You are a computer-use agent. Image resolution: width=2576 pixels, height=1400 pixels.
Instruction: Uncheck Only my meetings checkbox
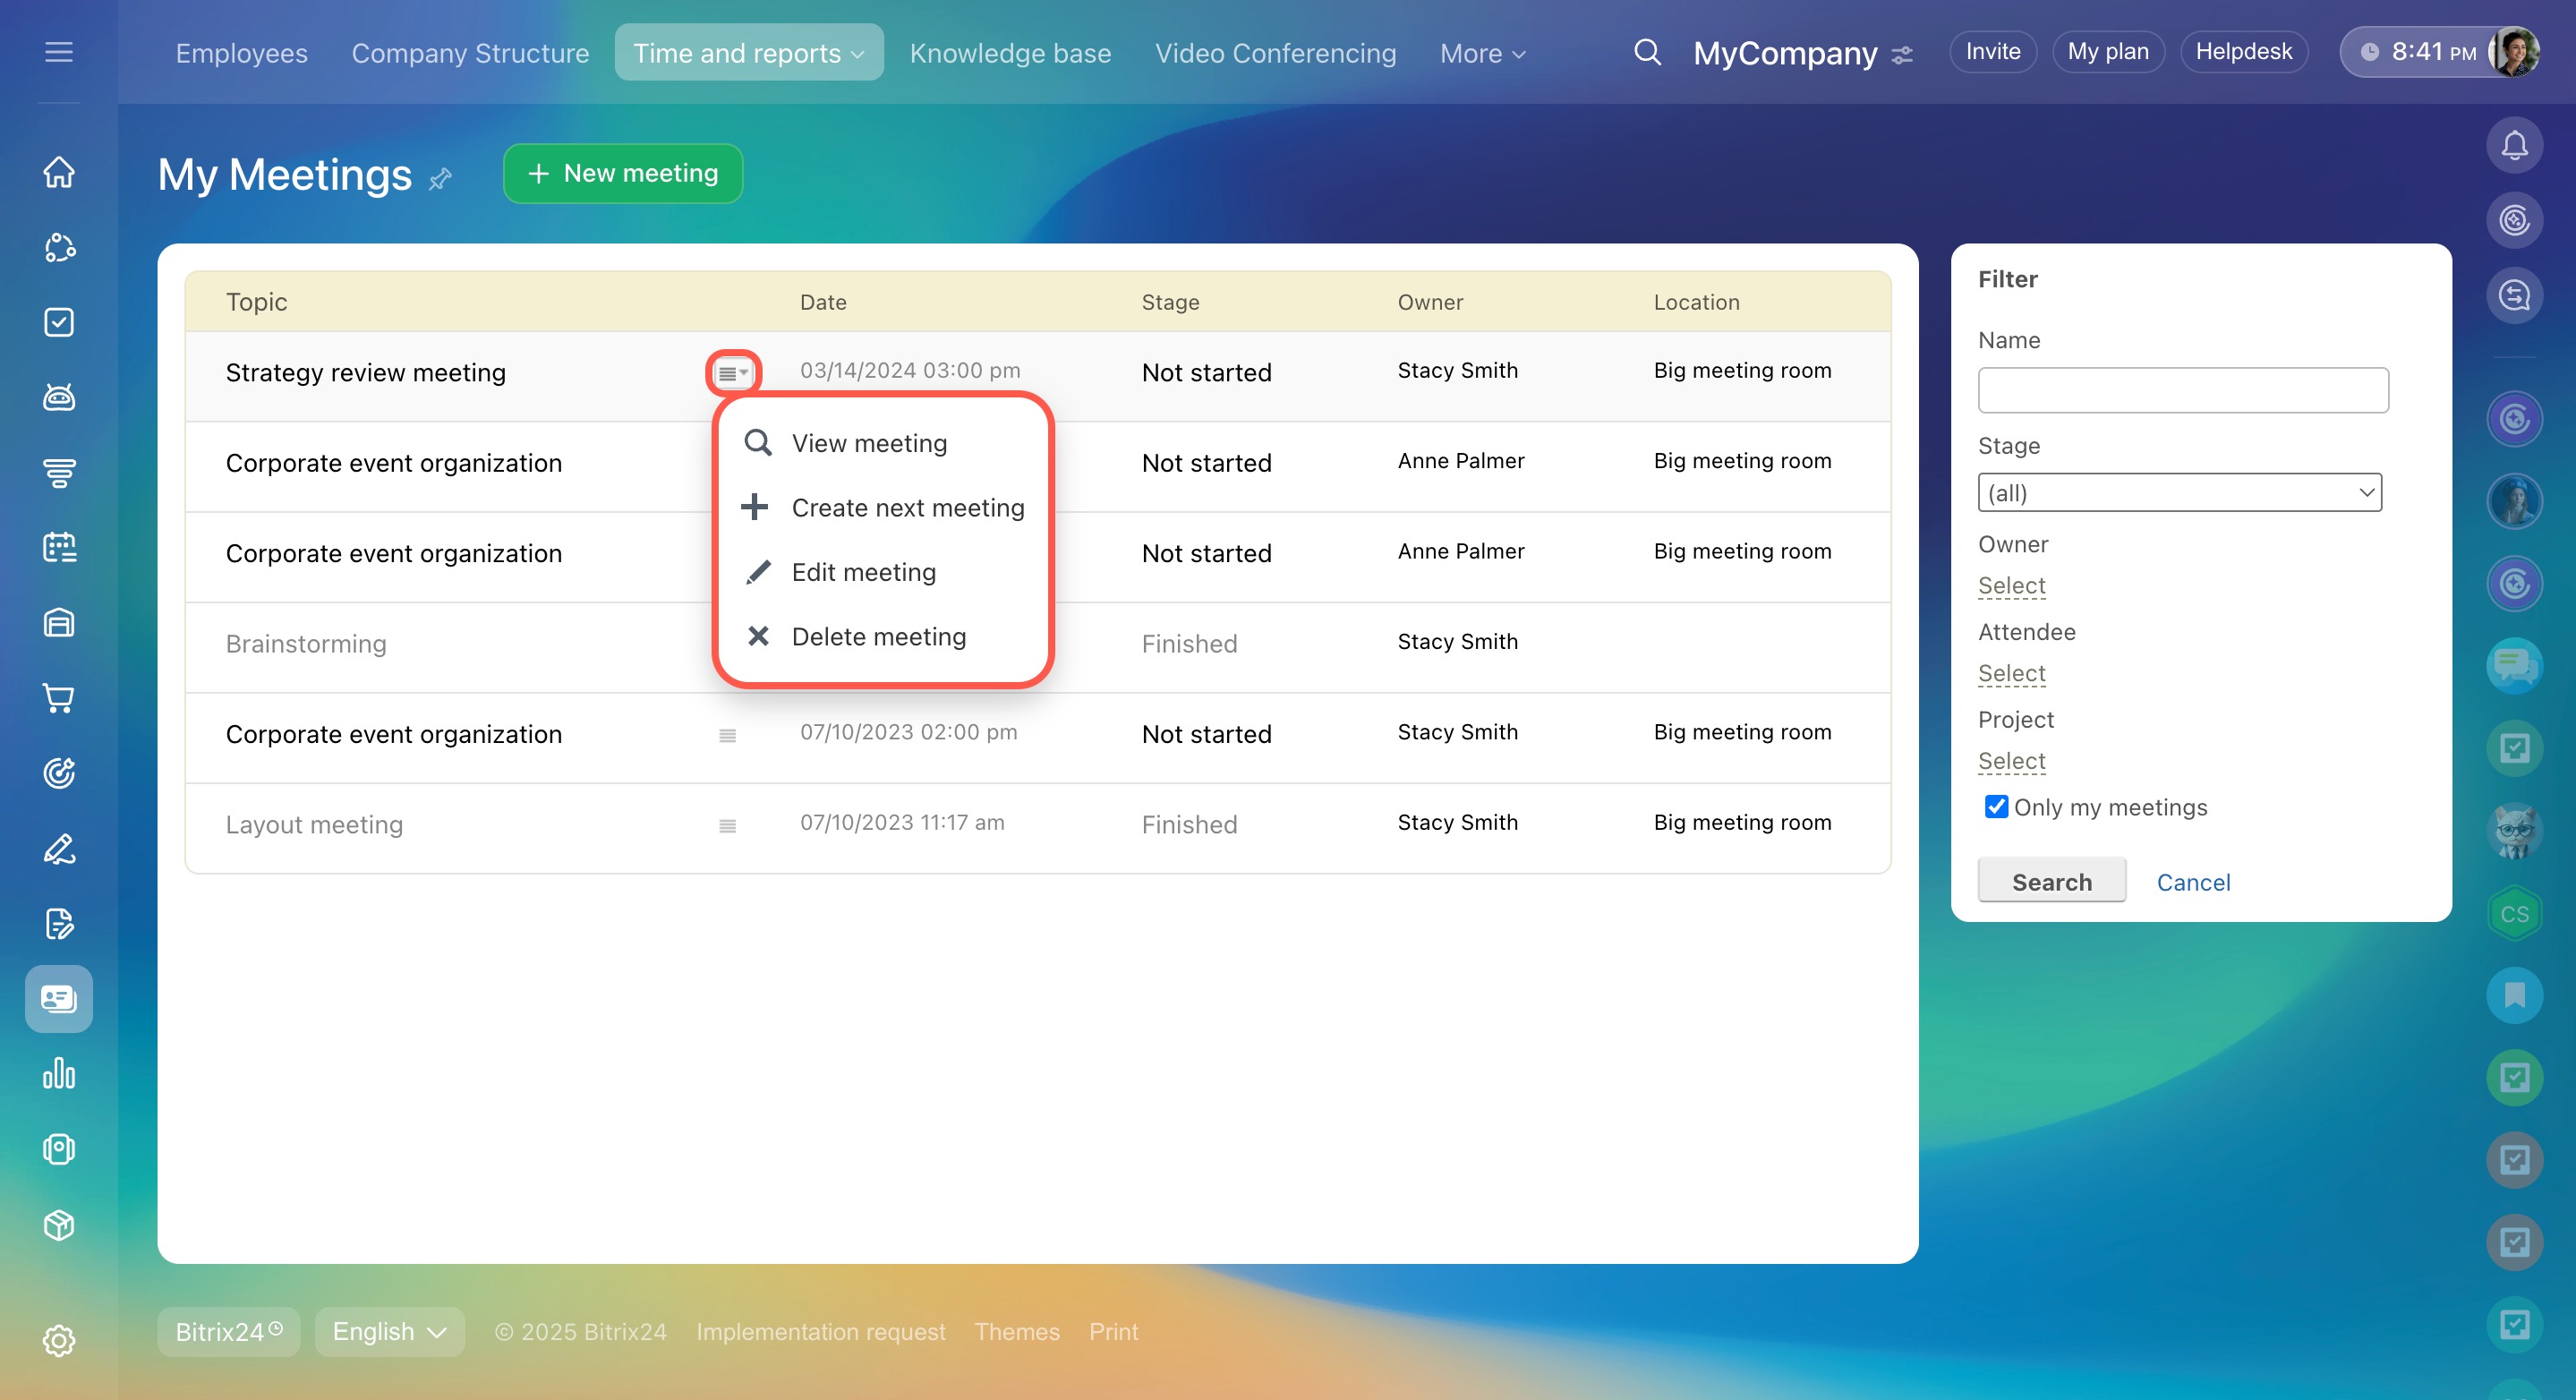click(1995, 806)
